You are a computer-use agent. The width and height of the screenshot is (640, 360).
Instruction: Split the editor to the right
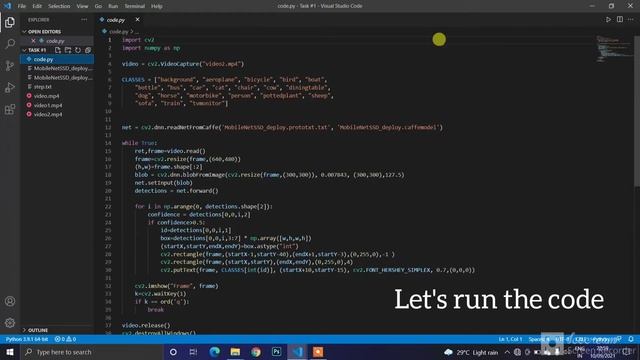(620, 19)
